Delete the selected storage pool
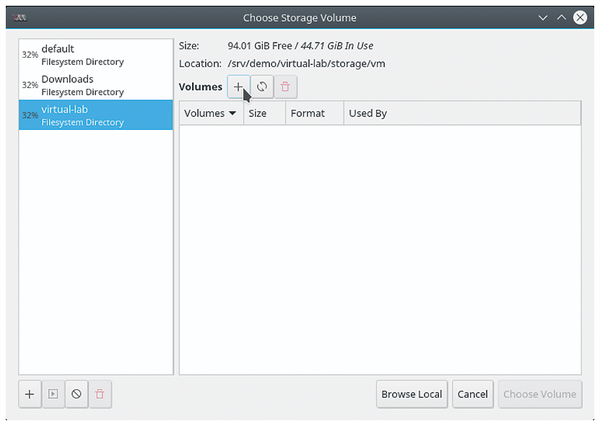The width and height of the screenshot is (600, 426). [99, 394]
